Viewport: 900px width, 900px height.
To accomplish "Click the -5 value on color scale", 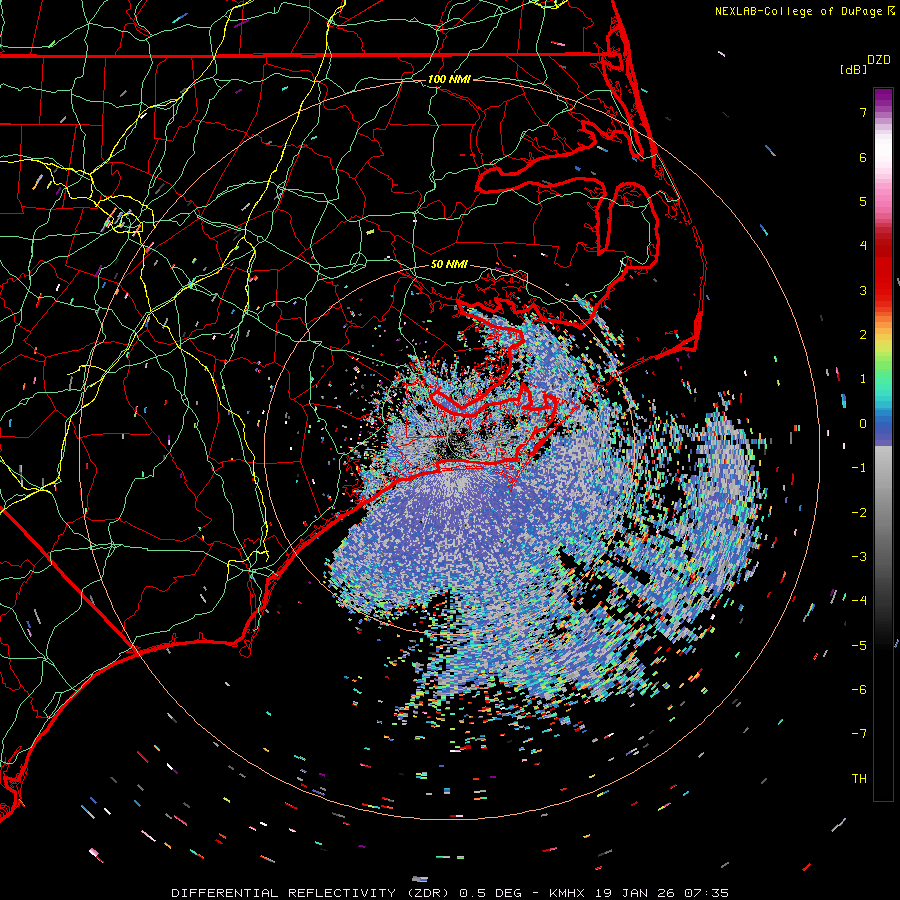I will coord(859,646).
